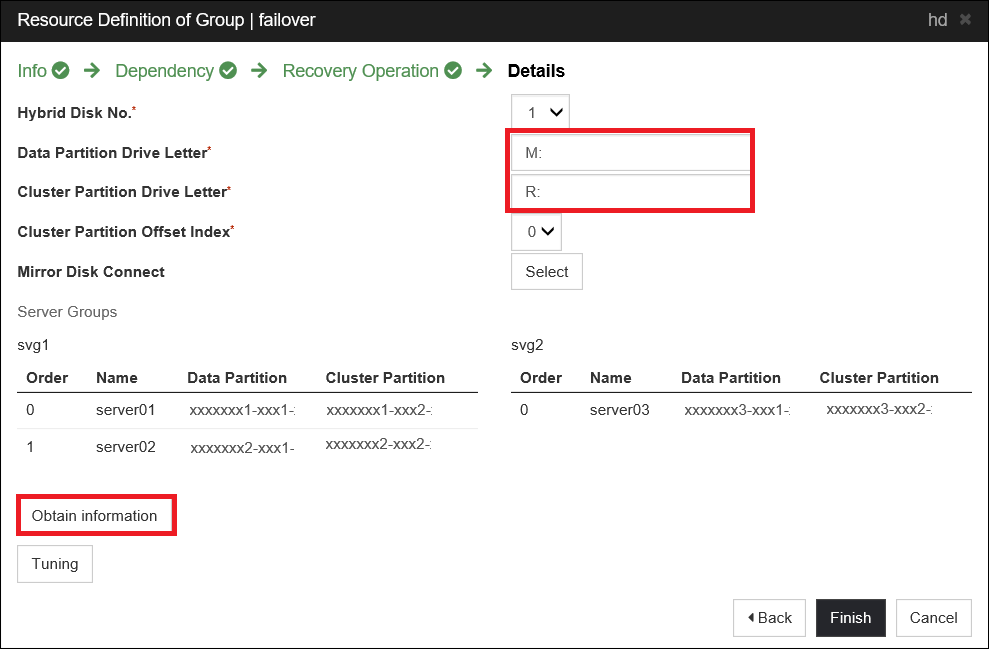Click the checkmark beside Recovery Operation
Viewport: 989px width, 649px height.
tap(452, 70)
